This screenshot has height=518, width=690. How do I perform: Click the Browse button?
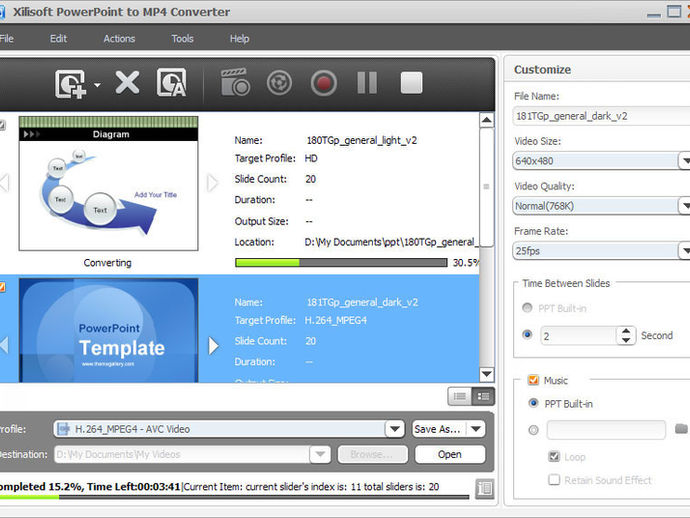(372, 454)
